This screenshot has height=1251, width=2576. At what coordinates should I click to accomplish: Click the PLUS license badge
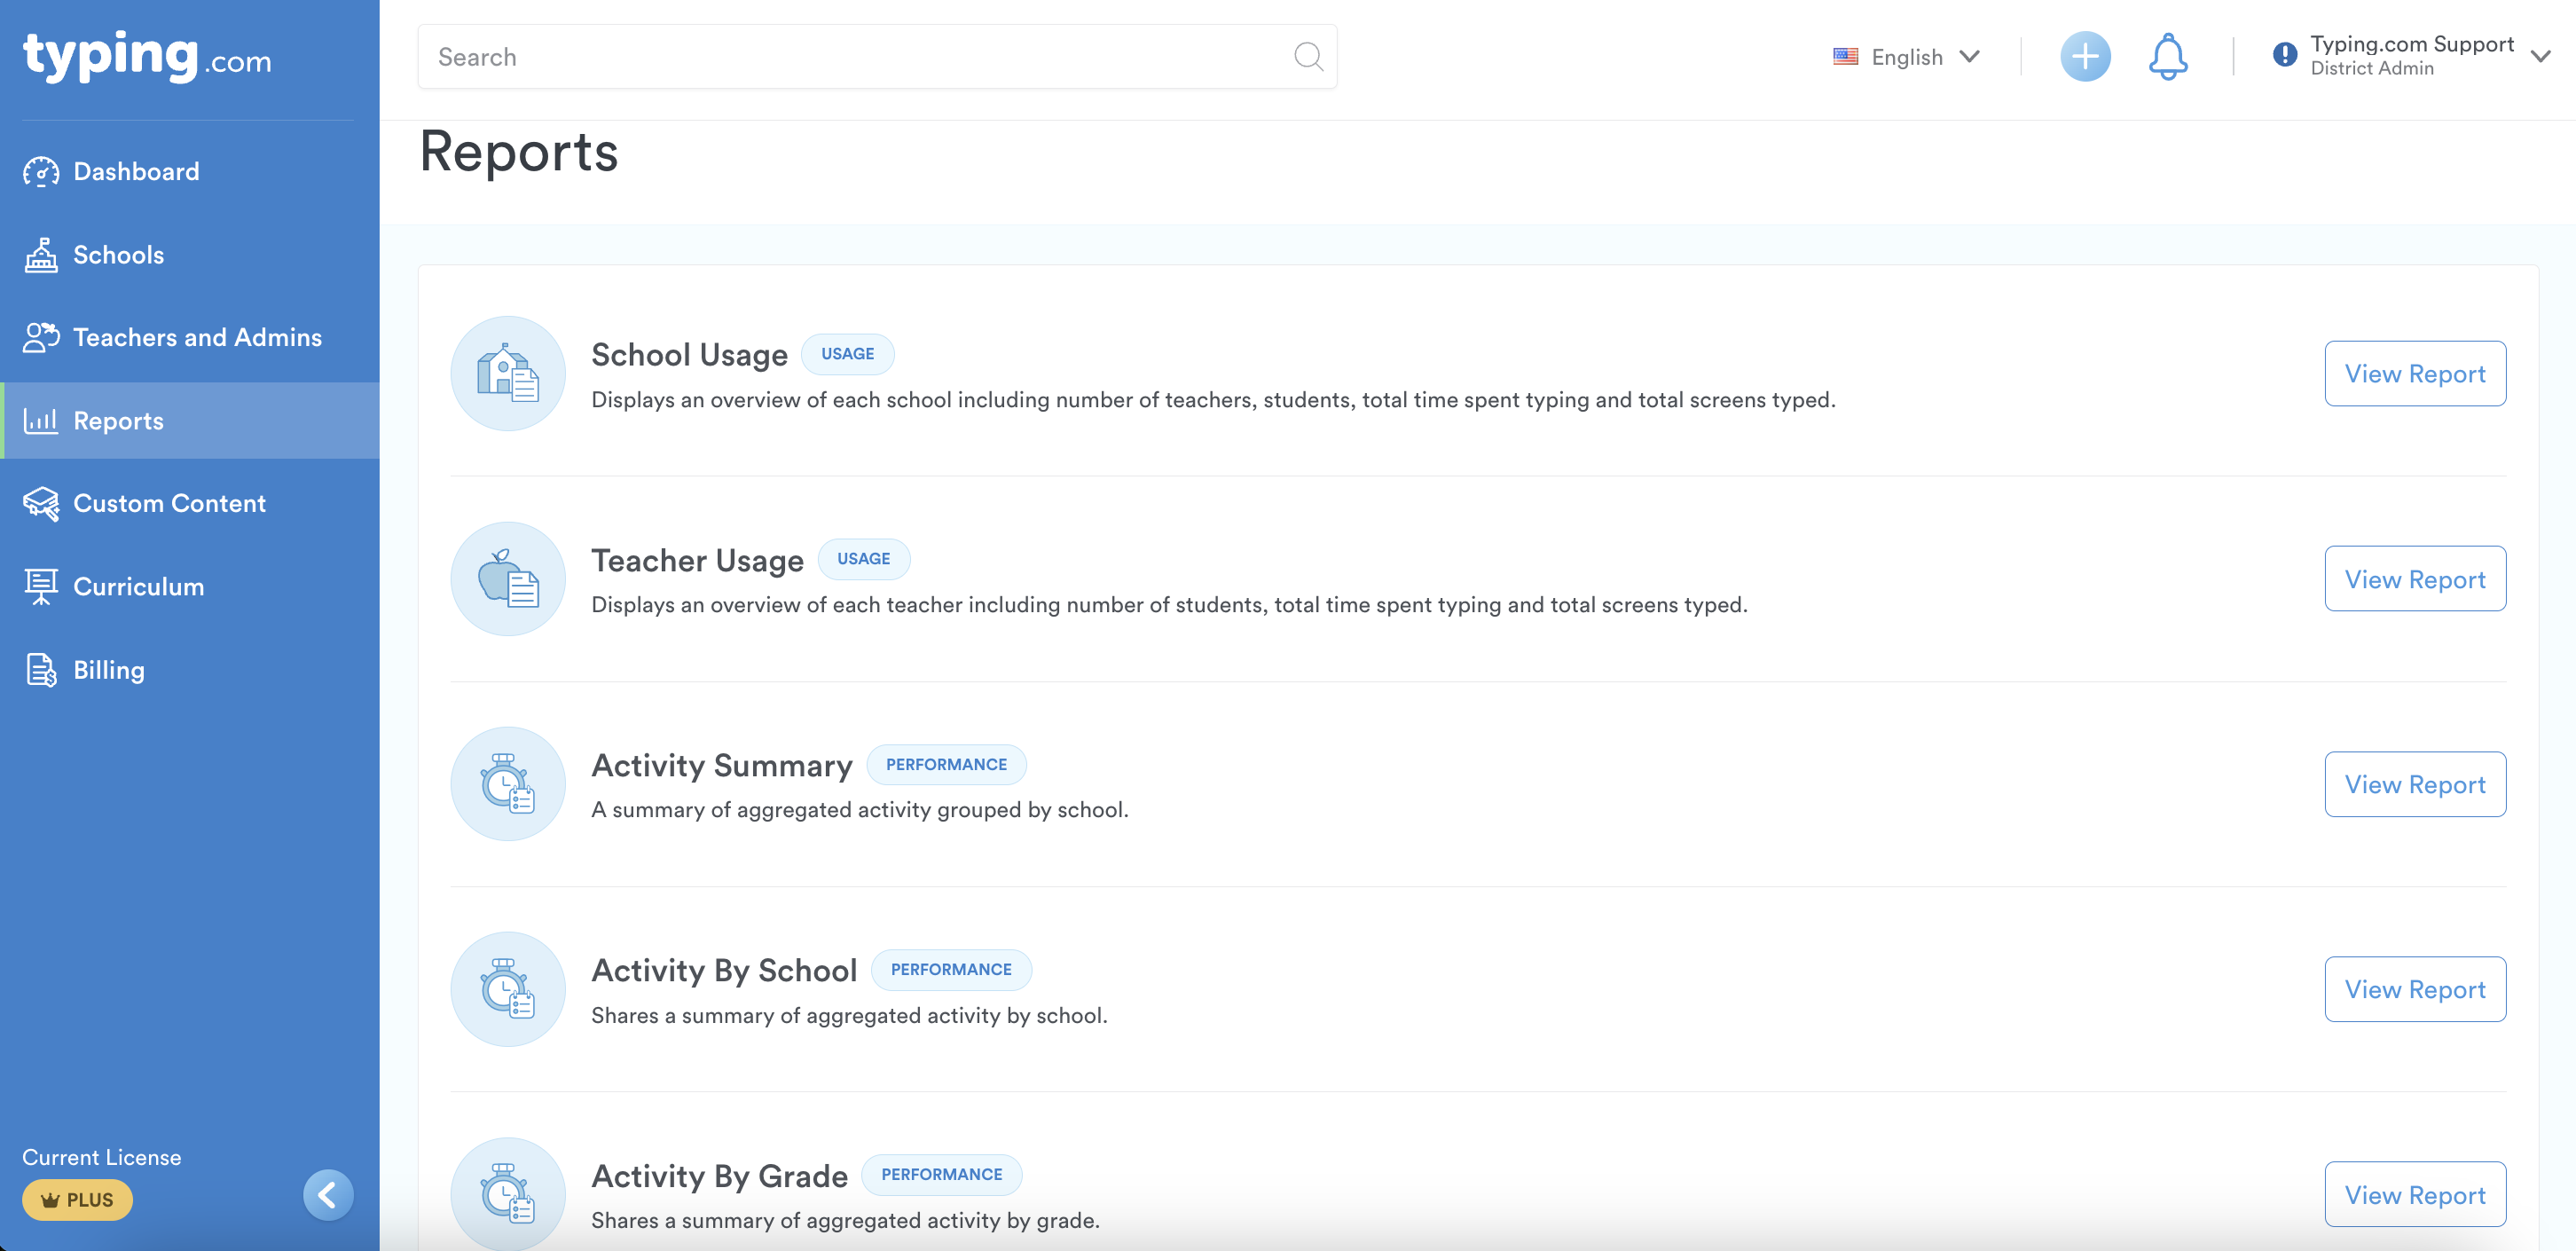(x=77, y=1200)
